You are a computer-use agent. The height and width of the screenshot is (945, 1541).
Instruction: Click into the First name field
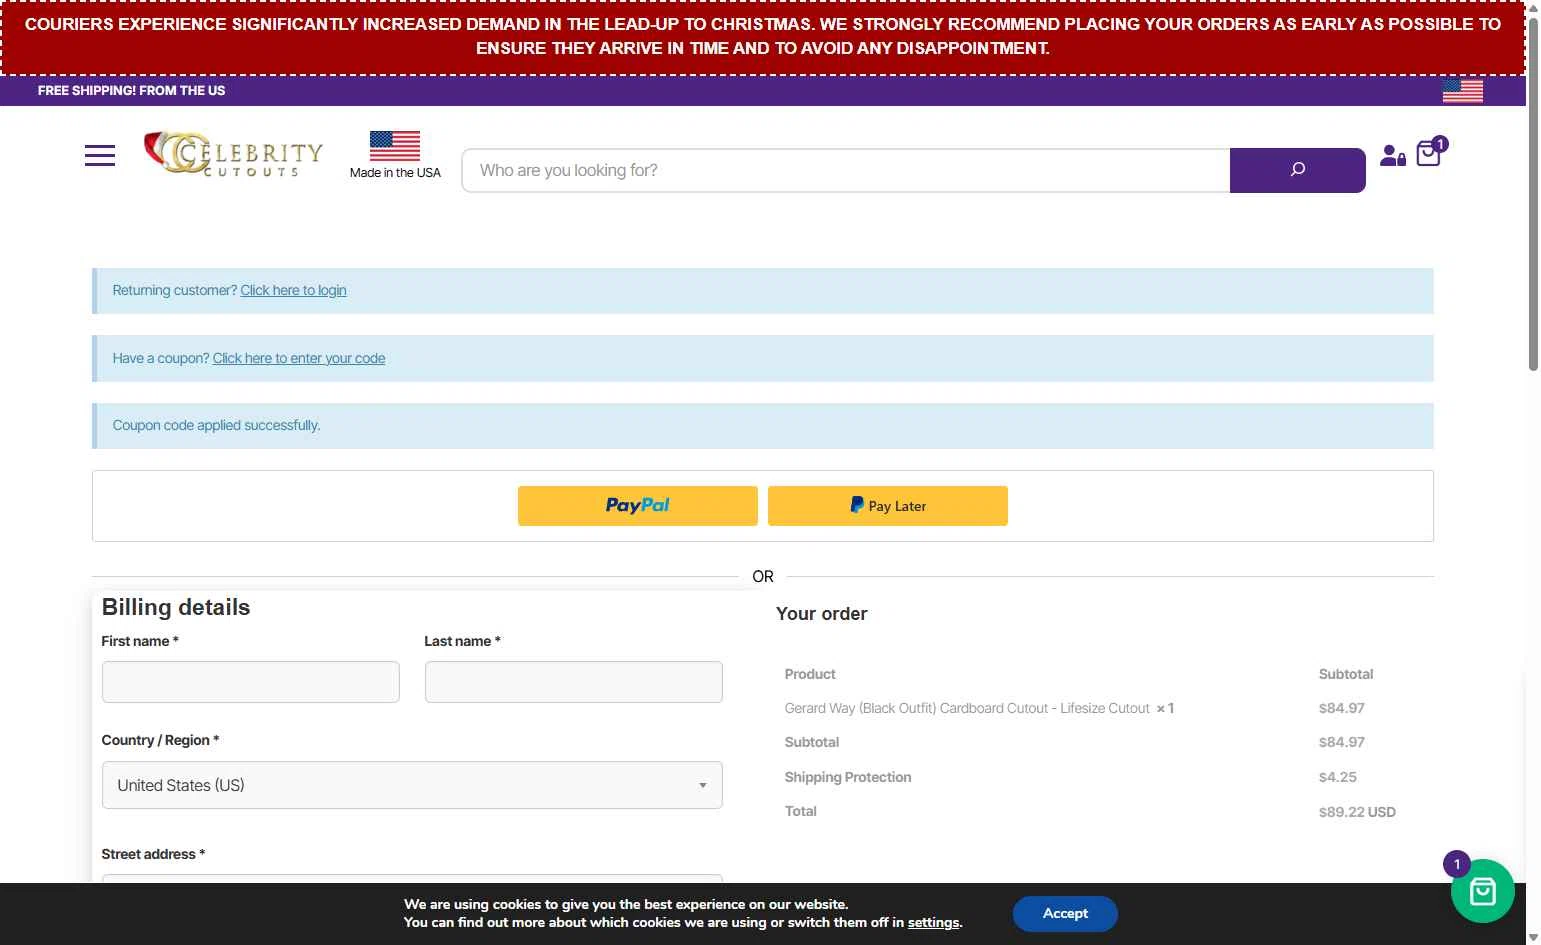click(251, 682)
